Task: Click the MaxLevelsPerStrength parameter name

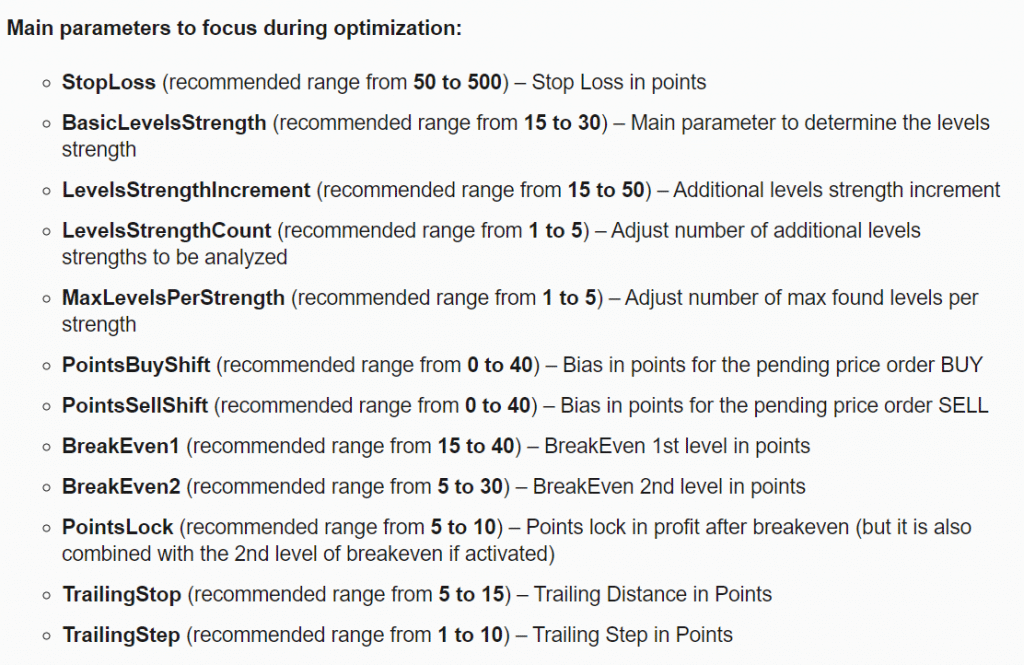Action: [173, 298]
